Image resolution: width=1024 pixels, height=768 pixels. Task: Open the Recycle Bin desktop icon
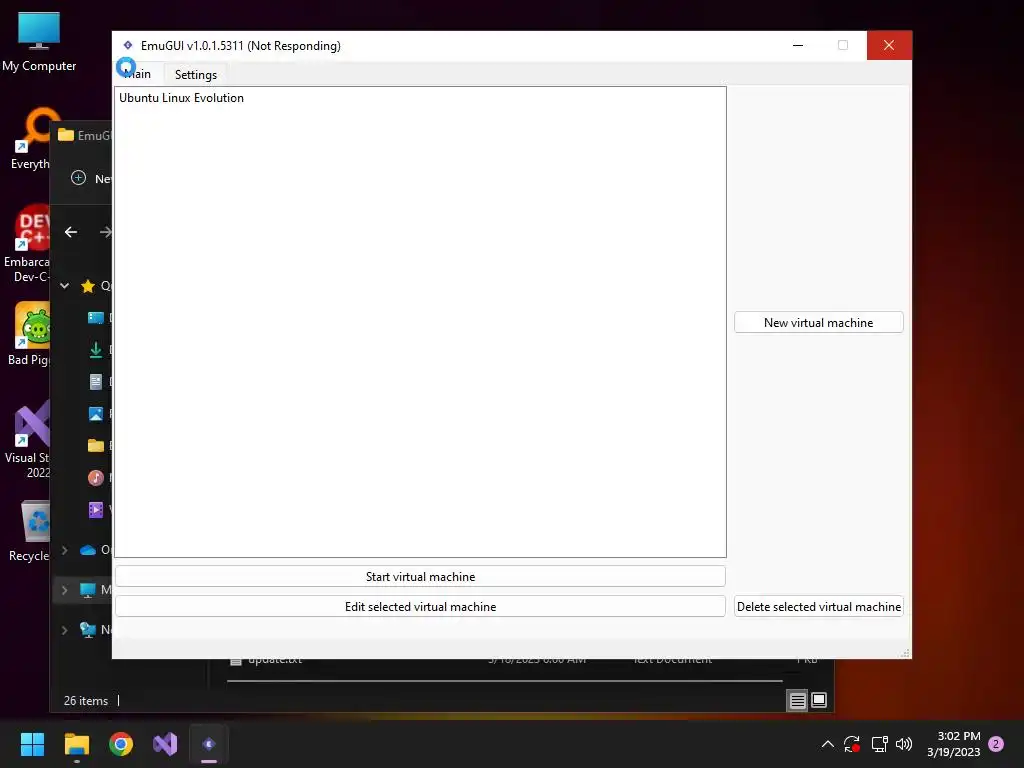coord(29,530)
